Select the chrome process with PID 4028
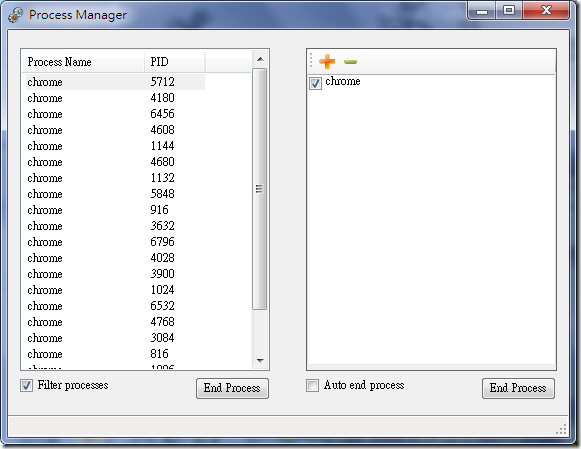 click(x=115, y=258)
